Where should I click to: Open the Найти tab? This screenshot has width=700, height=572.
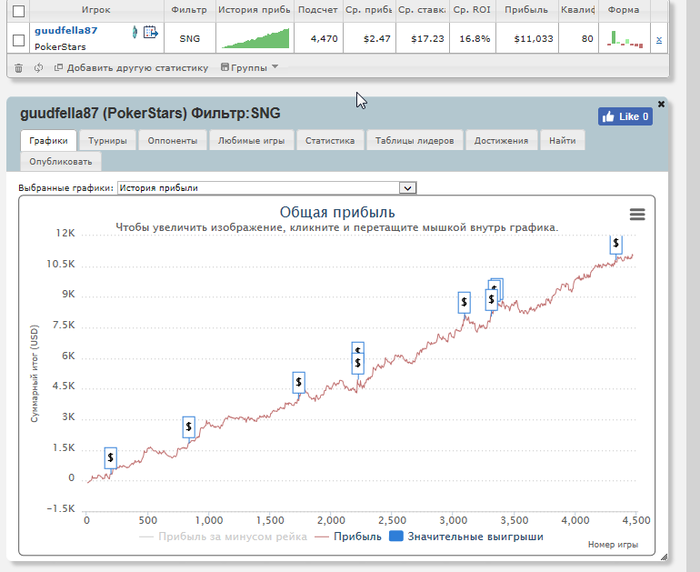[x=562, y=141]
